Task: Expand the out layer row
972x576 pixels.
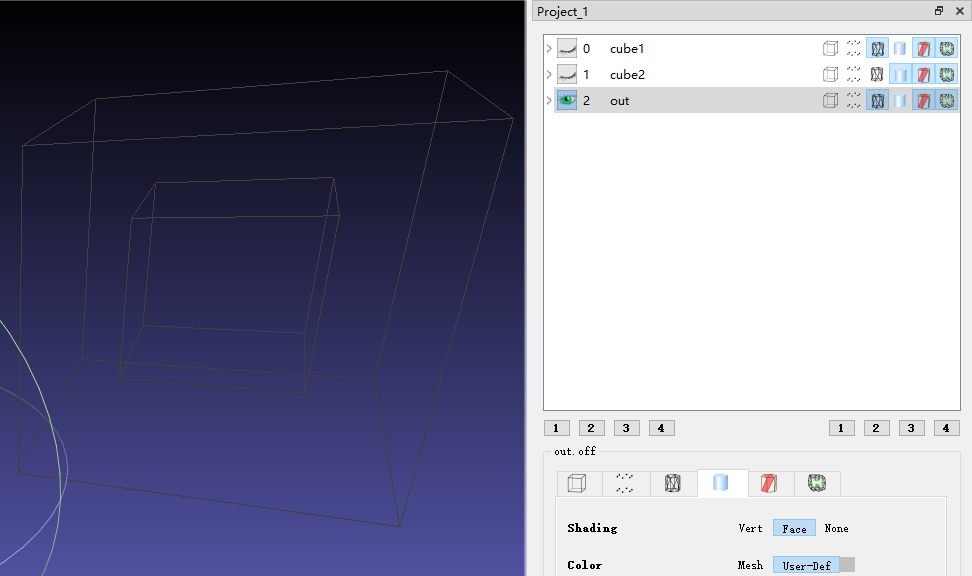Action: tap(549, 100)
